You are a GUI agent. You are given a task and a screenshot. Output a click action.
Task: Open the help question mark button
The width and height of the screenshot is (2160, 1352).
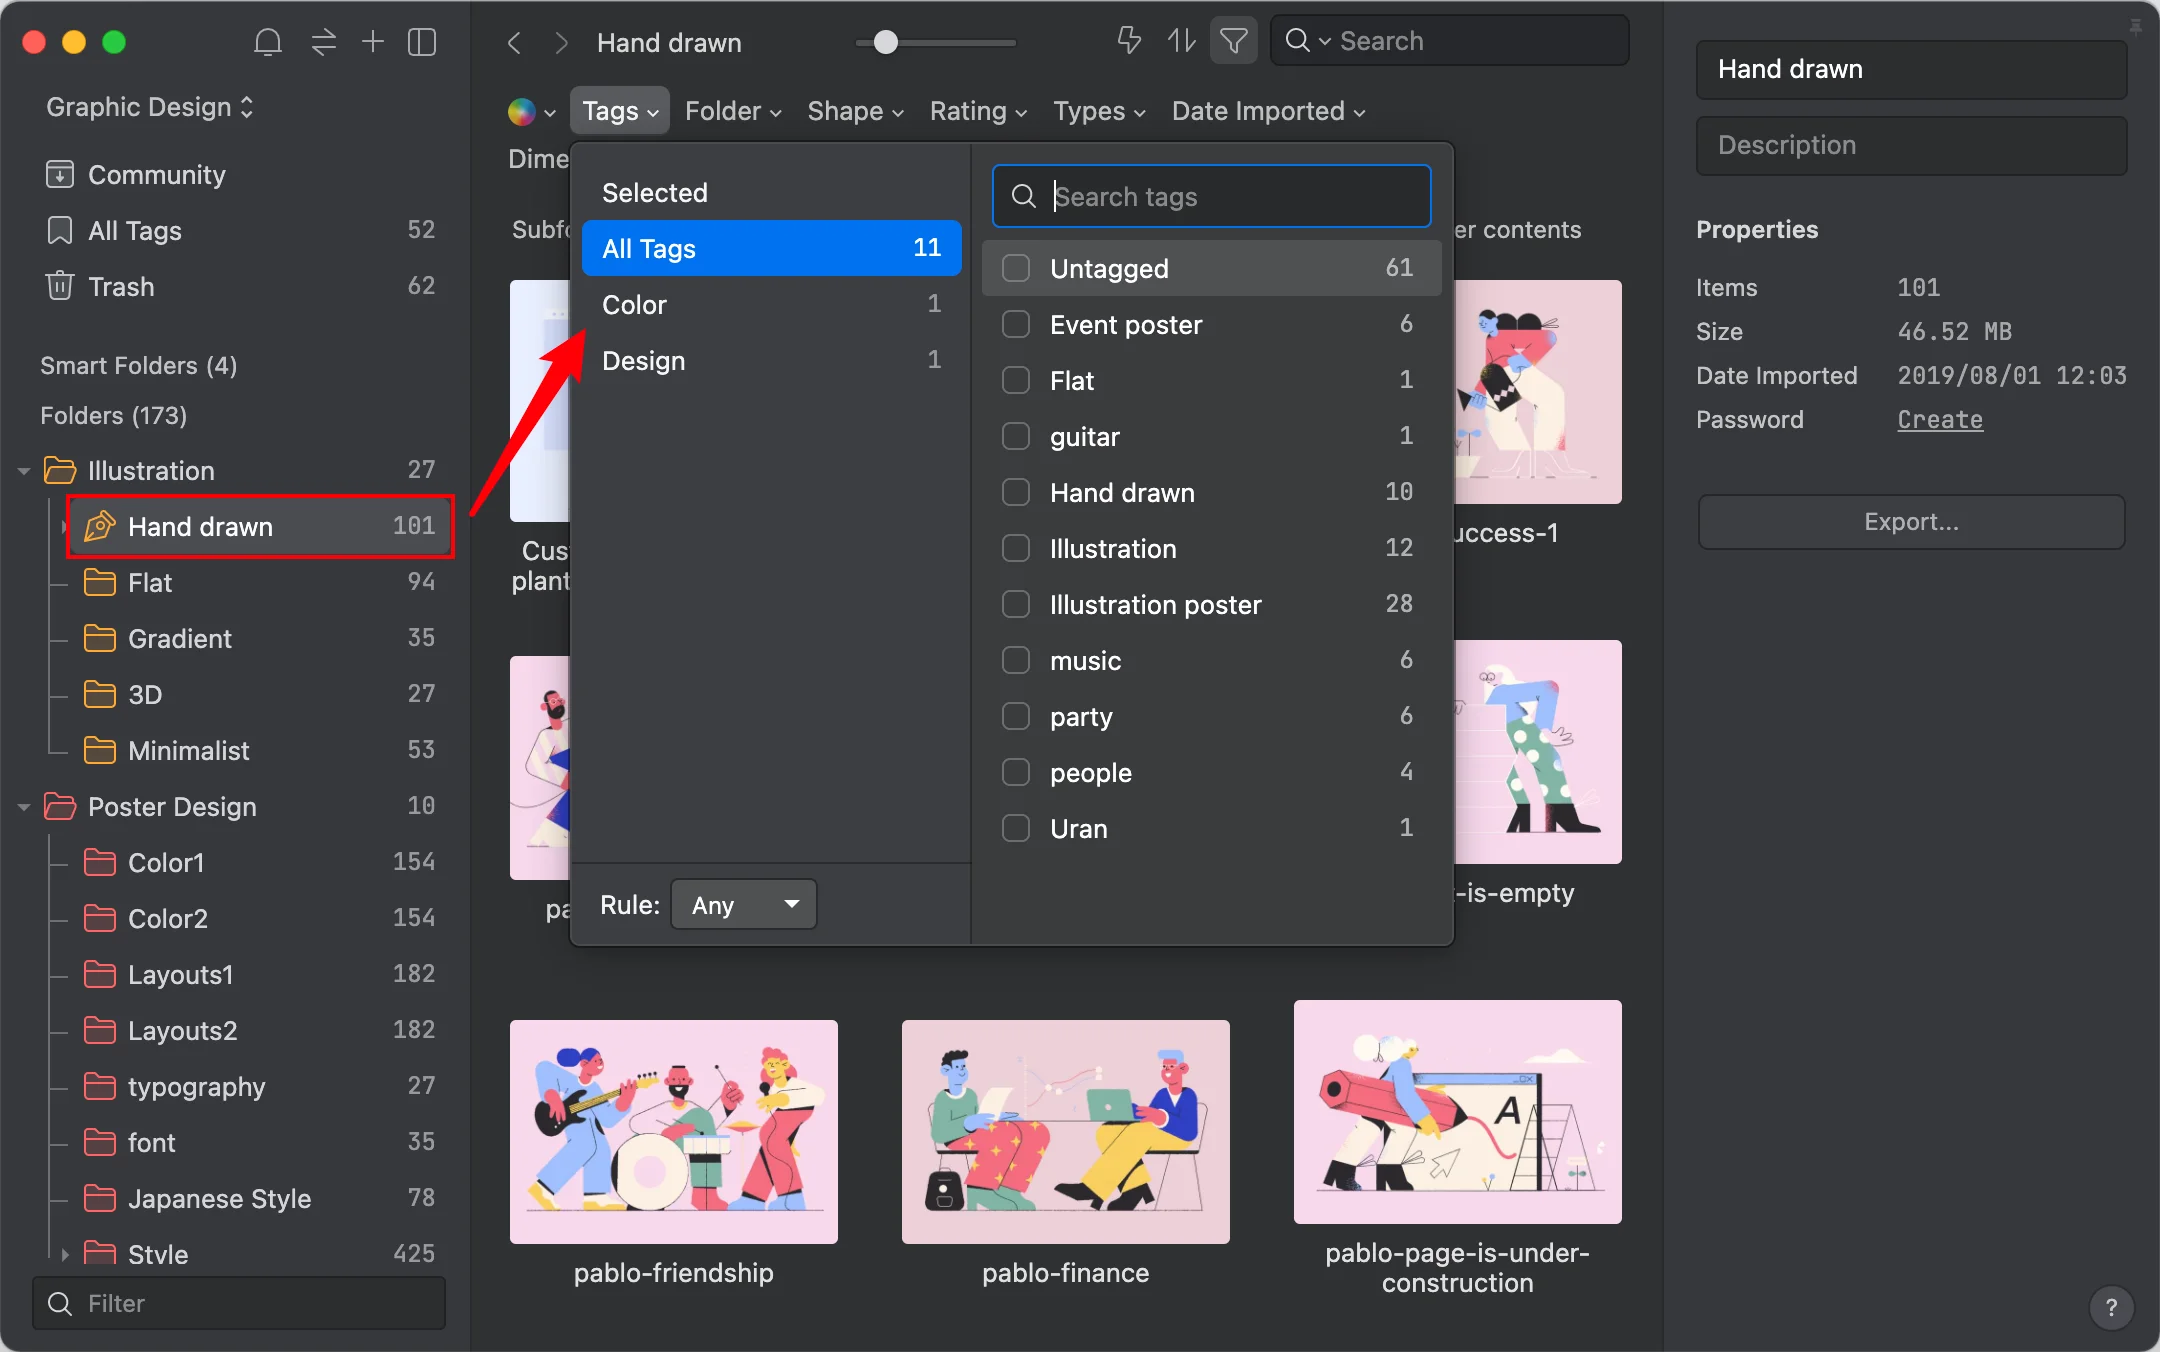2111,1307
